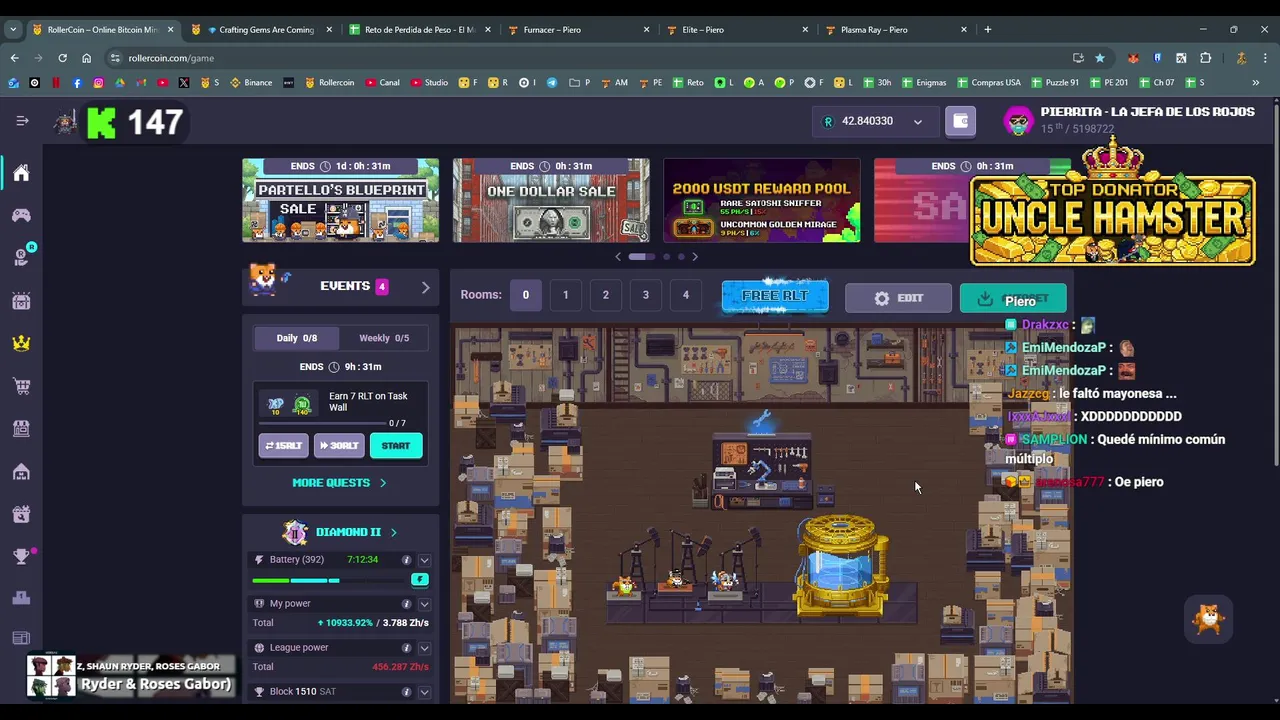Image resolution: width=1280 pixels, height=720 pixels.
Task: Open the news icon at sidebar bottom
Action: click(21, 638)
